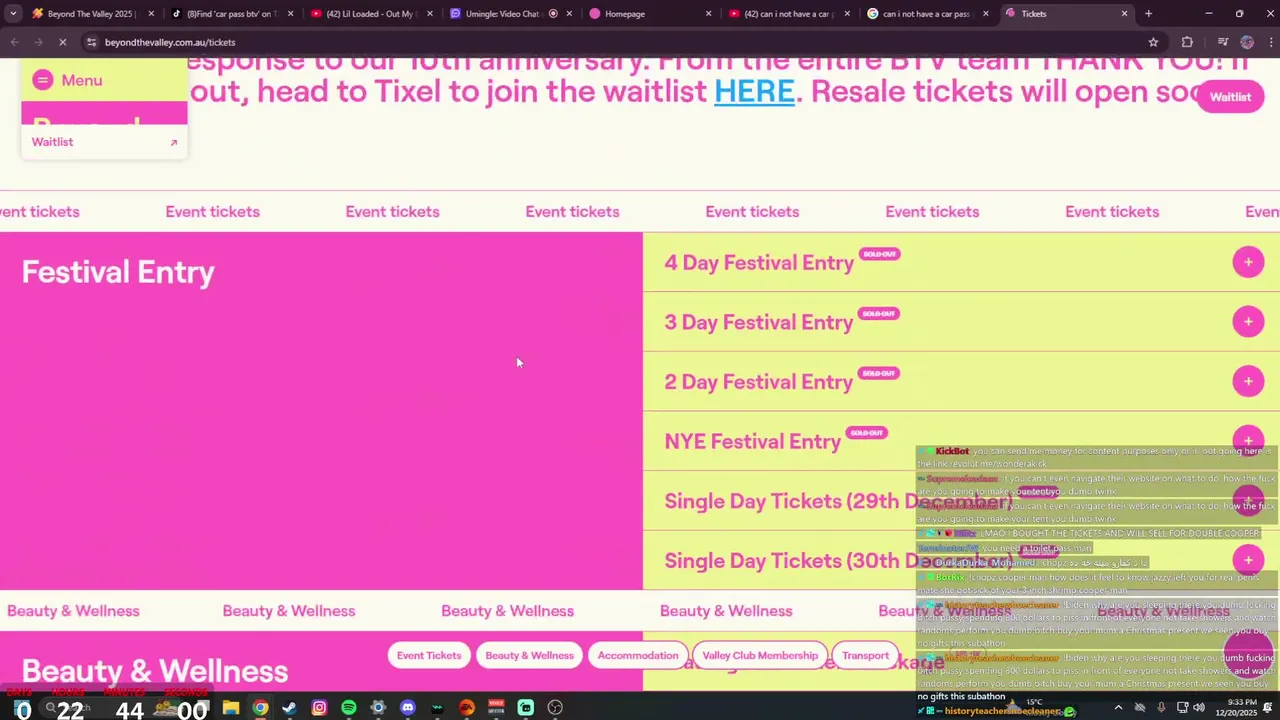Image resolution: width=1280 pixels, height=720 pixels.
Task: Open the settings gear app in taskbar
Action: [378, 708]
